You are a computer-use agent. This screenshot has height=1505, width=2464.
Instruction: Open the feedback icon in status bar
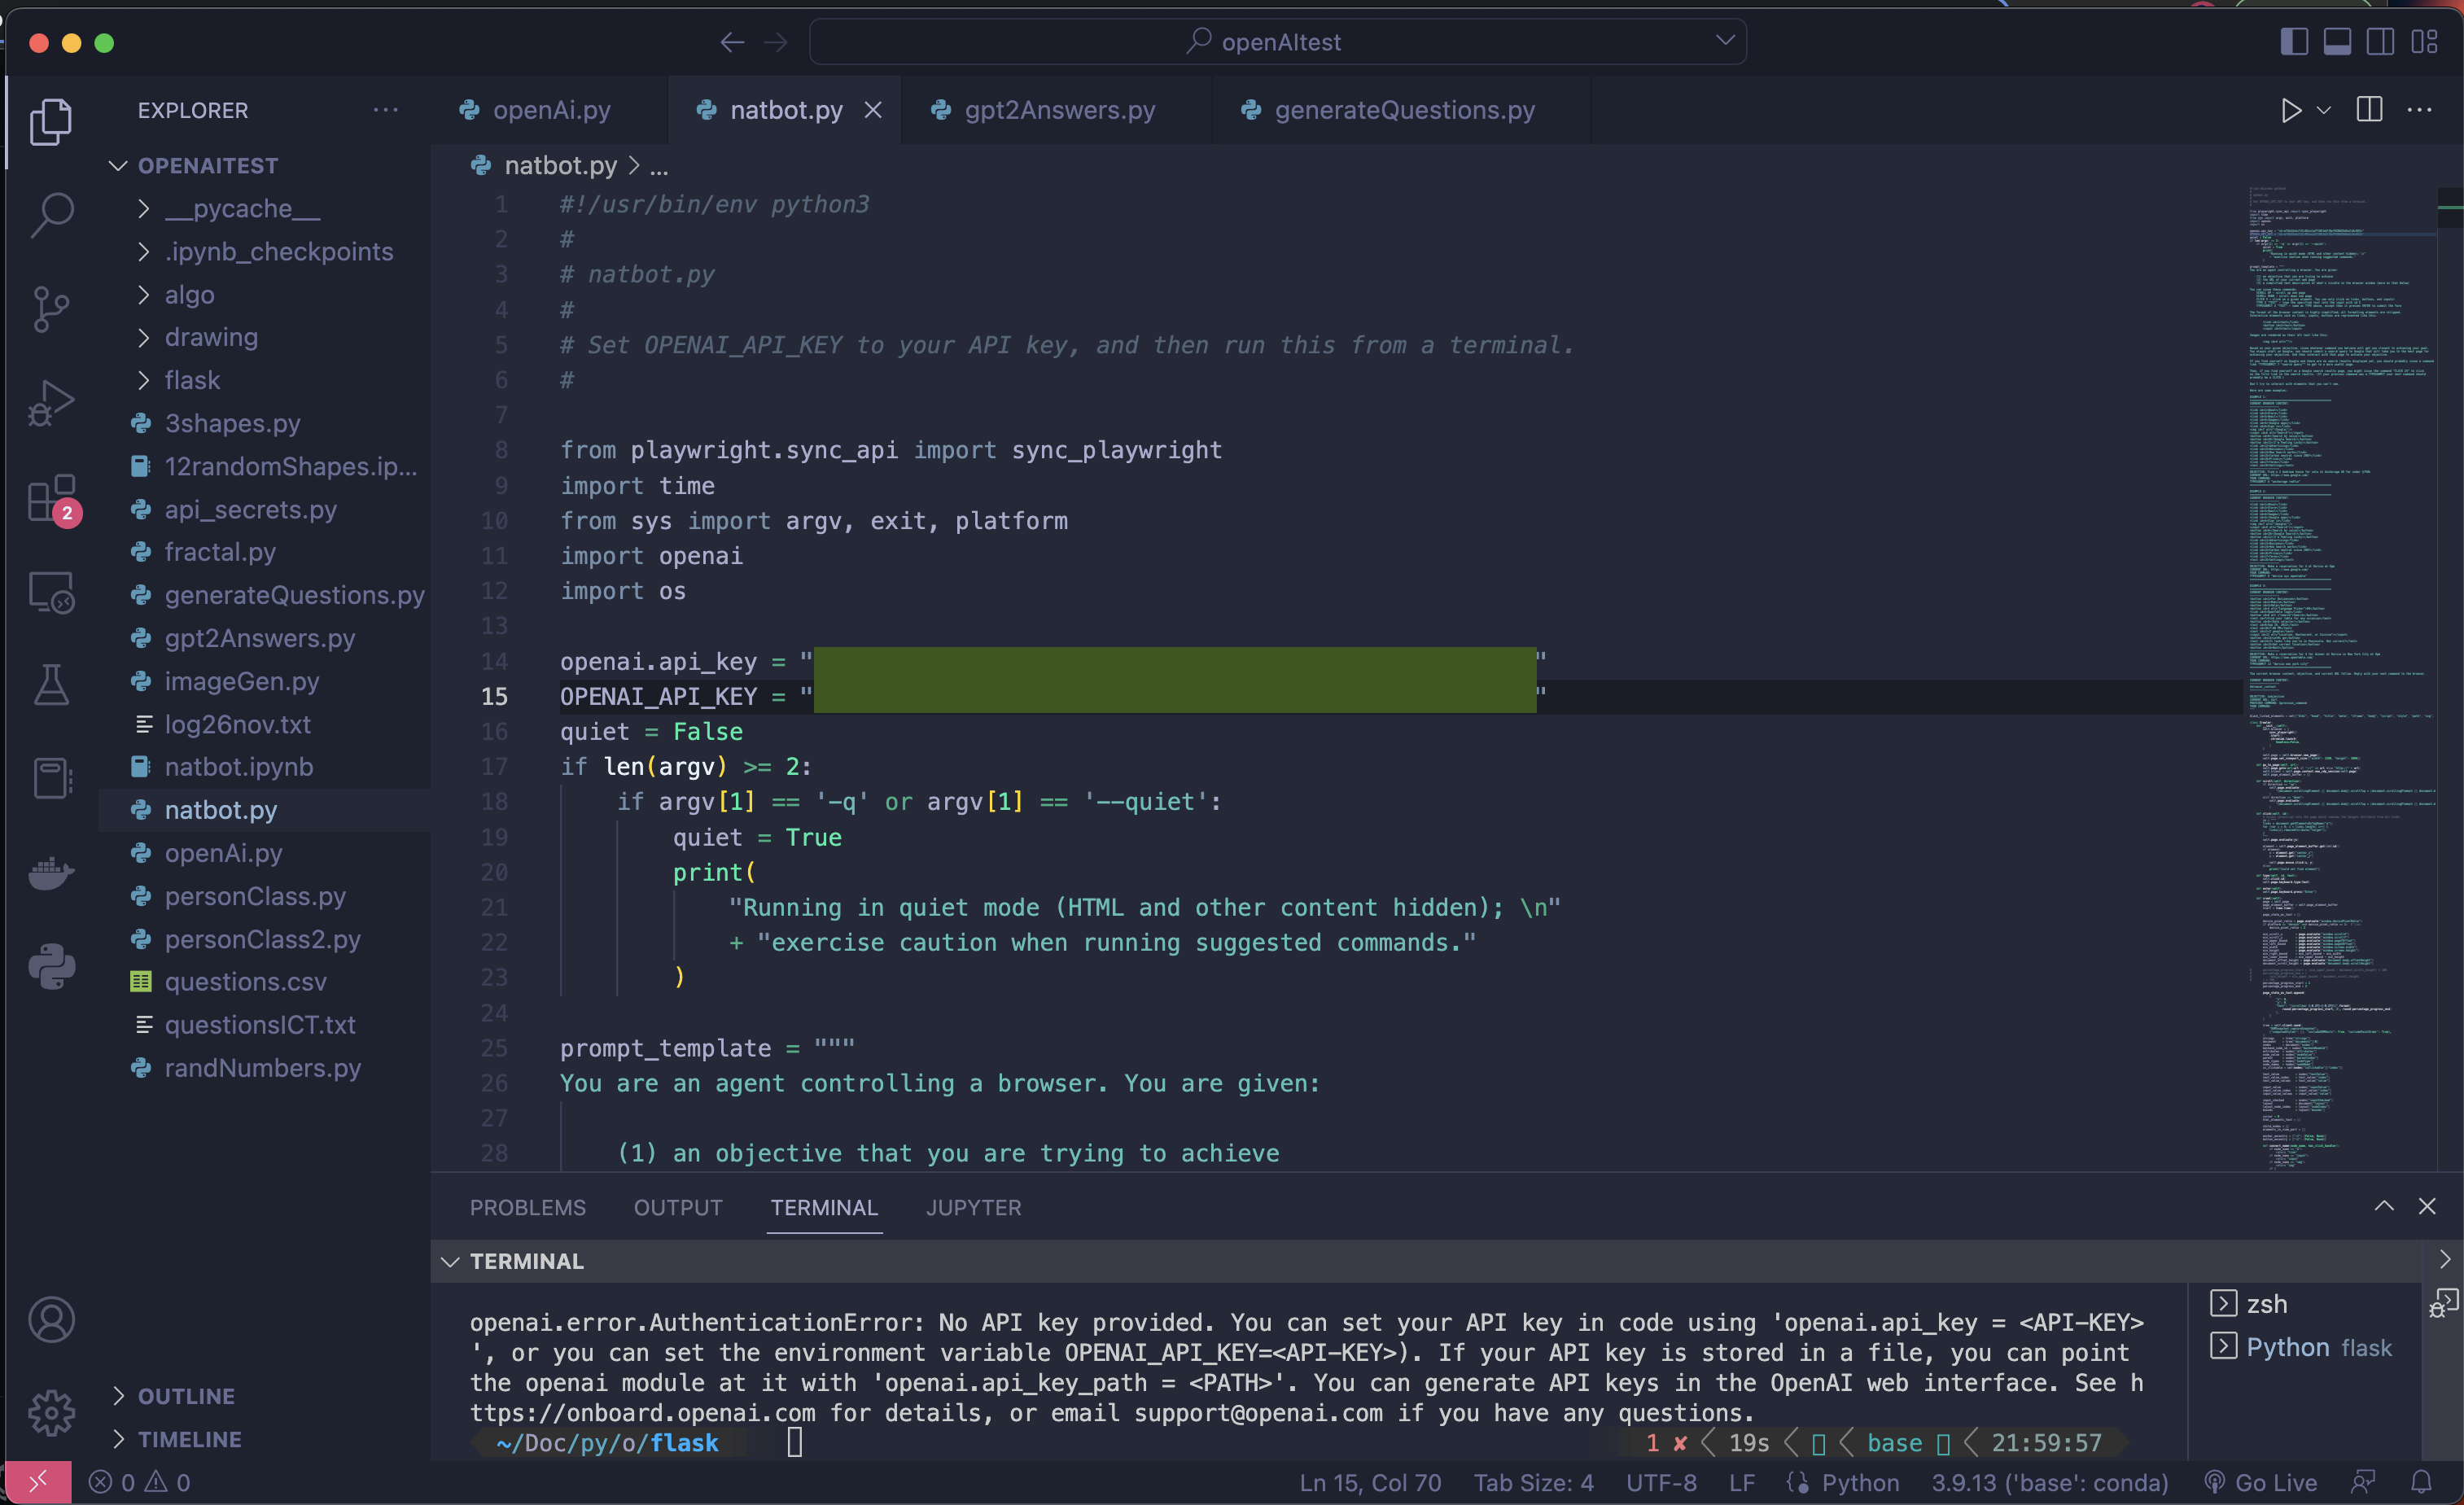click(2364, 1482)
